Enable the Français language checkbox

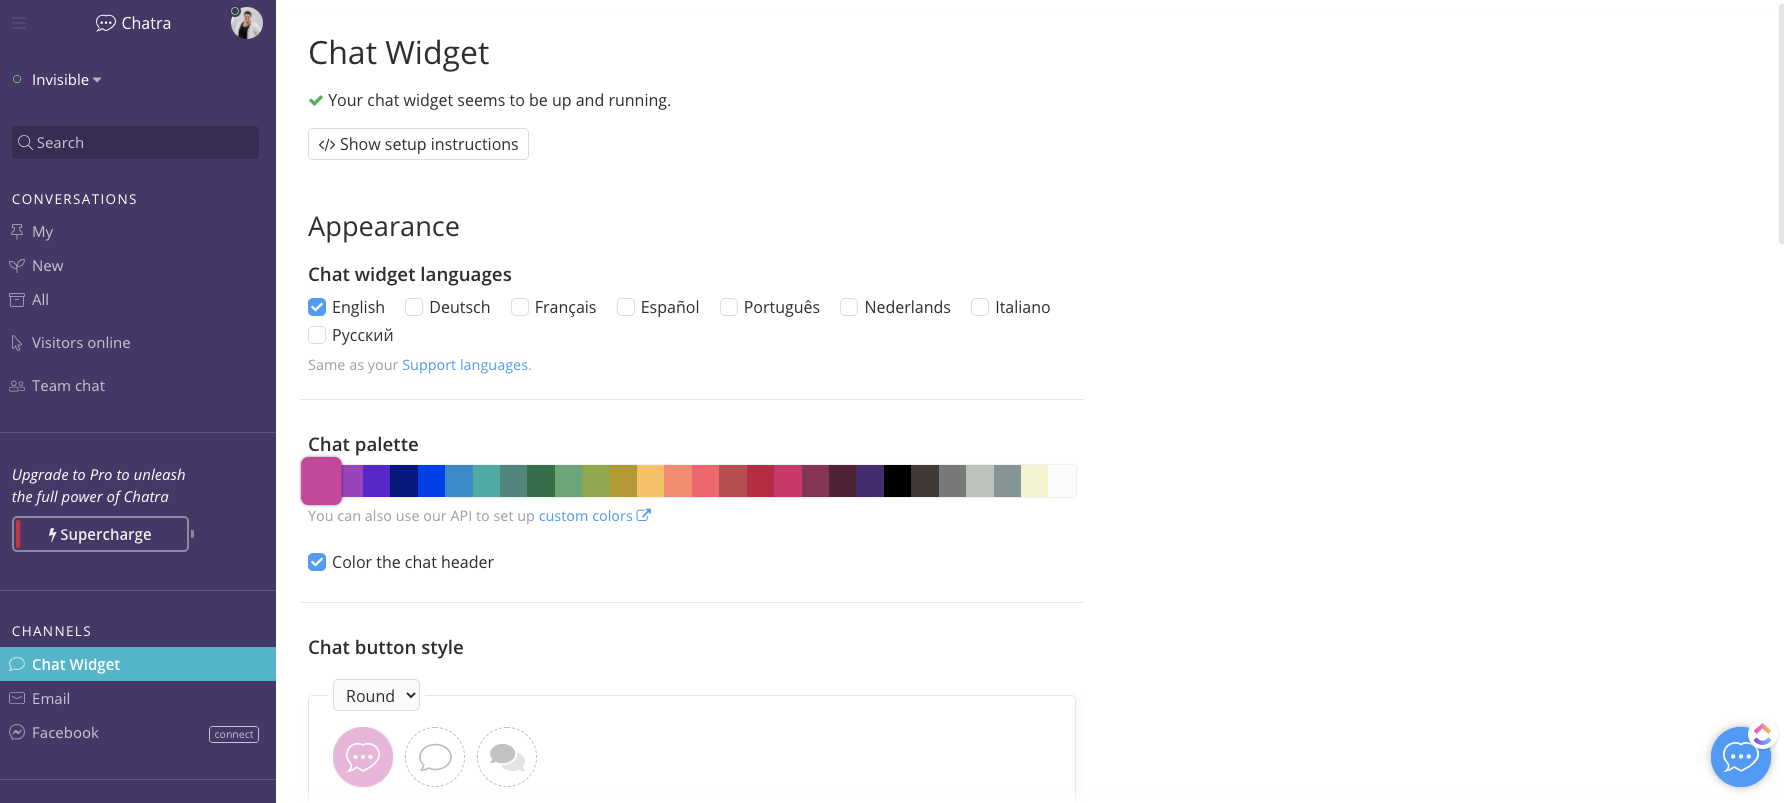520,307
